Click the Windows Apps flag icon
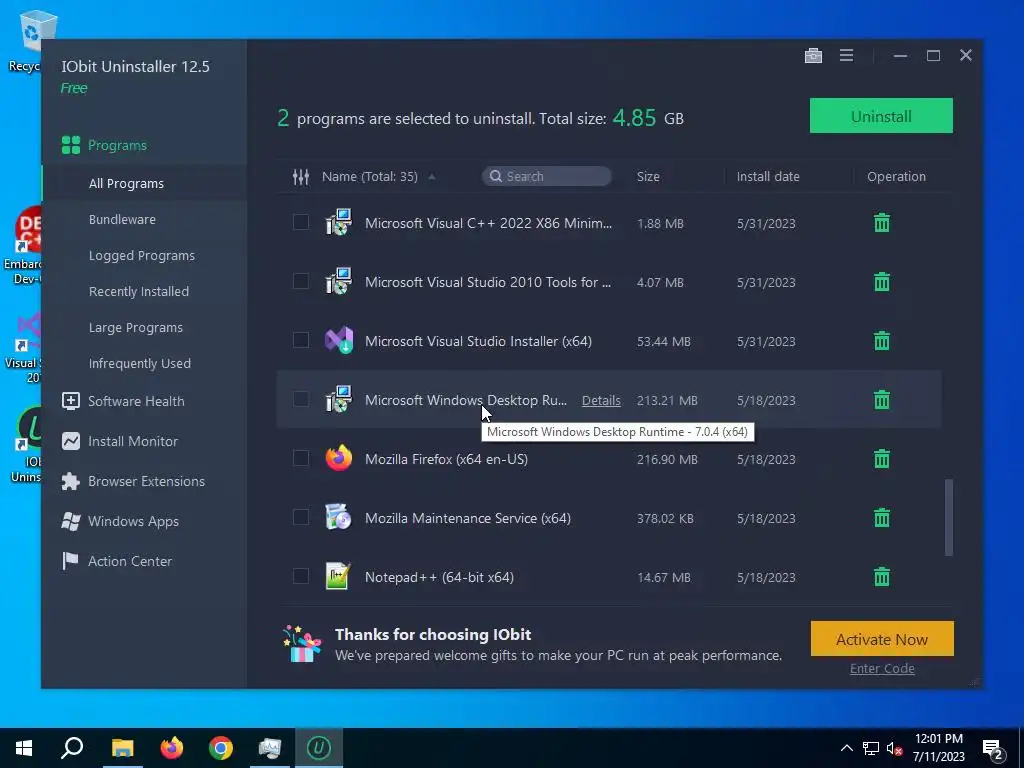 (71, 521)
